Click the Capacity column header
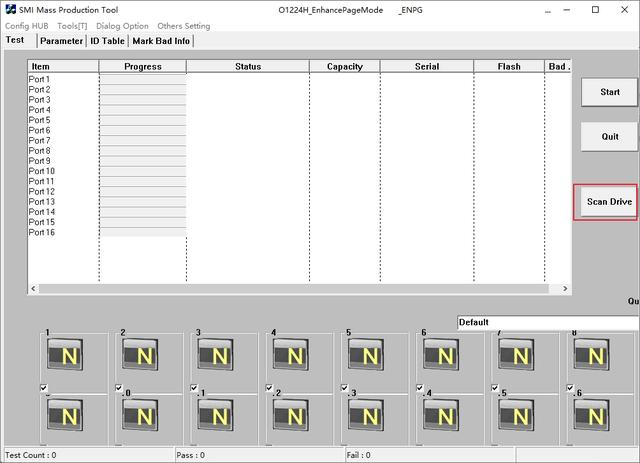 point(344,66)
